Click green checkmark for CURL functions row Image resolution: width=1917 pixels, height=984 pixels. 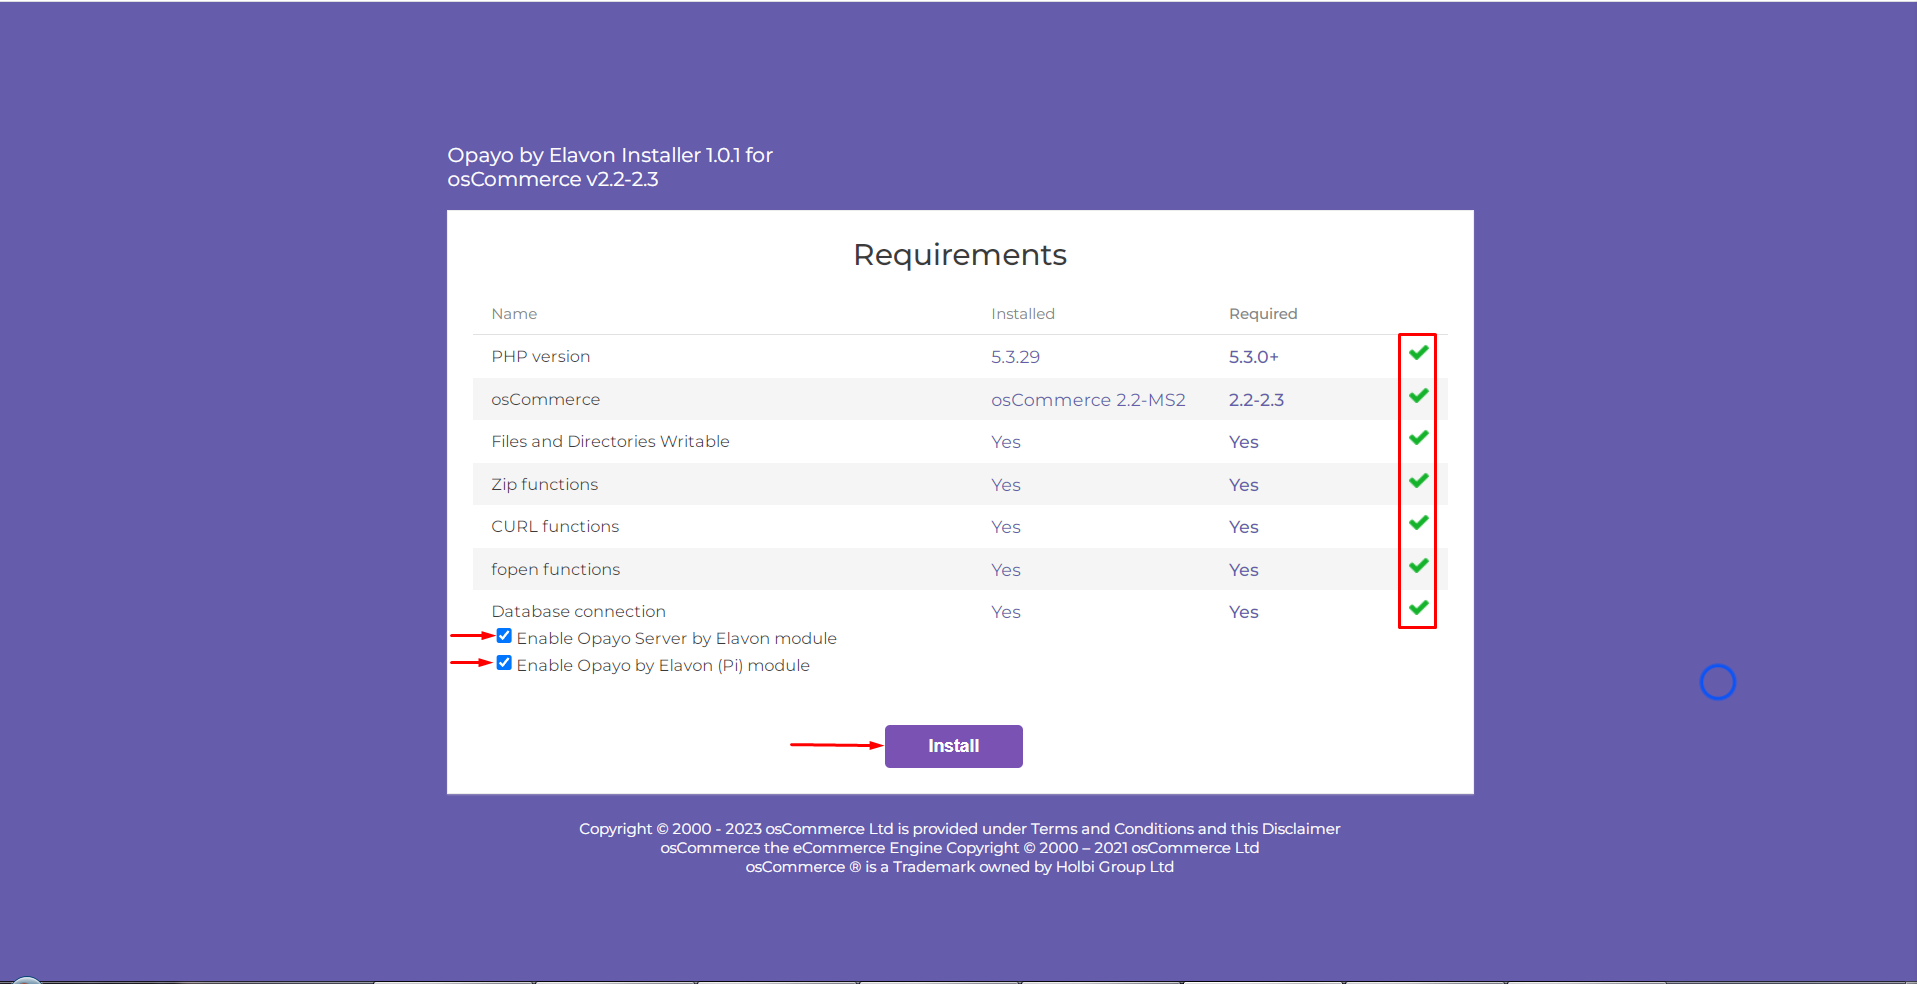coord(1418,522)
